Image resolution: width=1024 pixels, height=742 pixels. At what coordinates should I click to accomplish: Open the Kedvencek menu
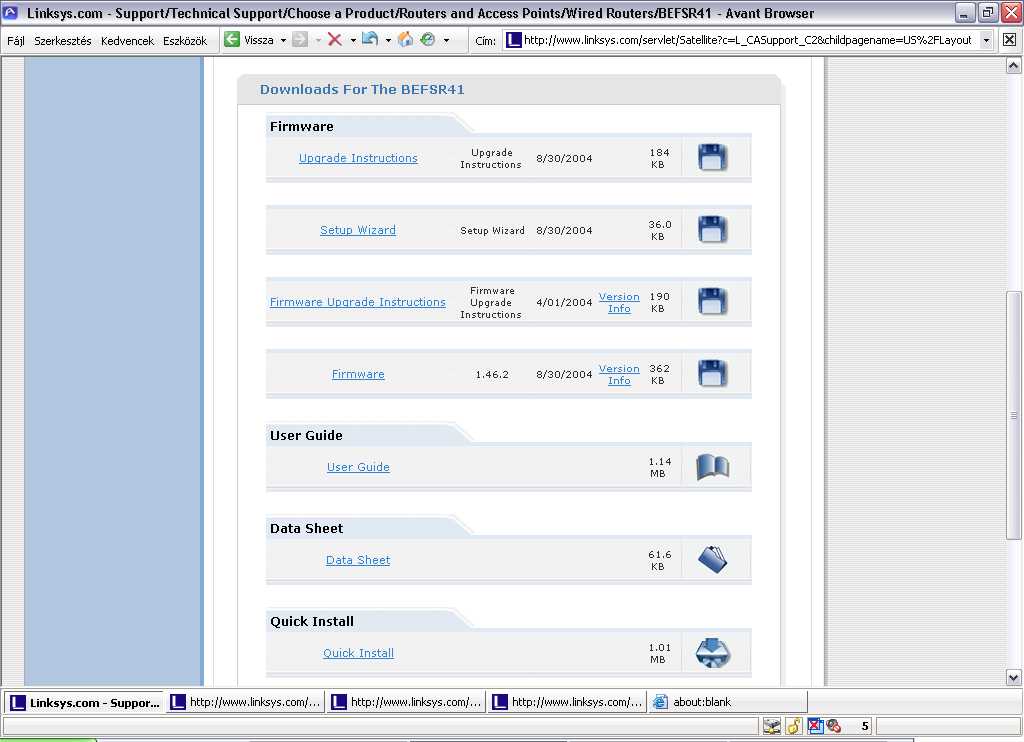(x=127, y=41)
